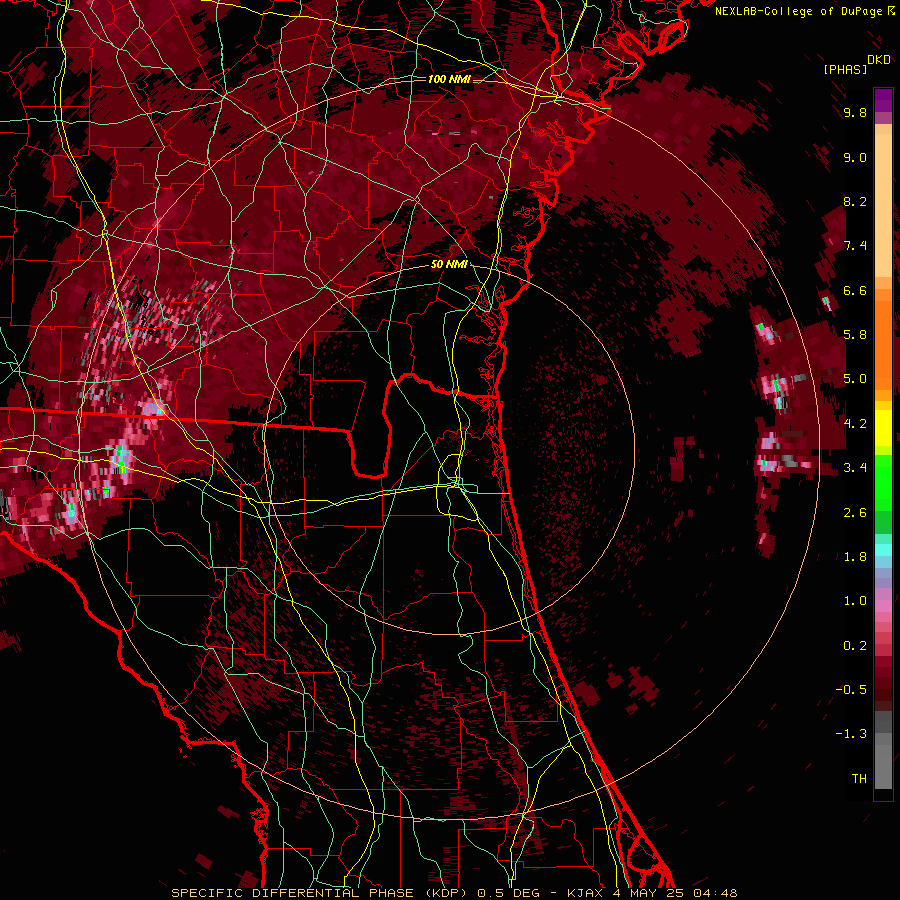The width and height of the screenshot is (900, 900).
Task: Click the 1.8 scale value
Action: pyautogui.click(x=855, y=557)
